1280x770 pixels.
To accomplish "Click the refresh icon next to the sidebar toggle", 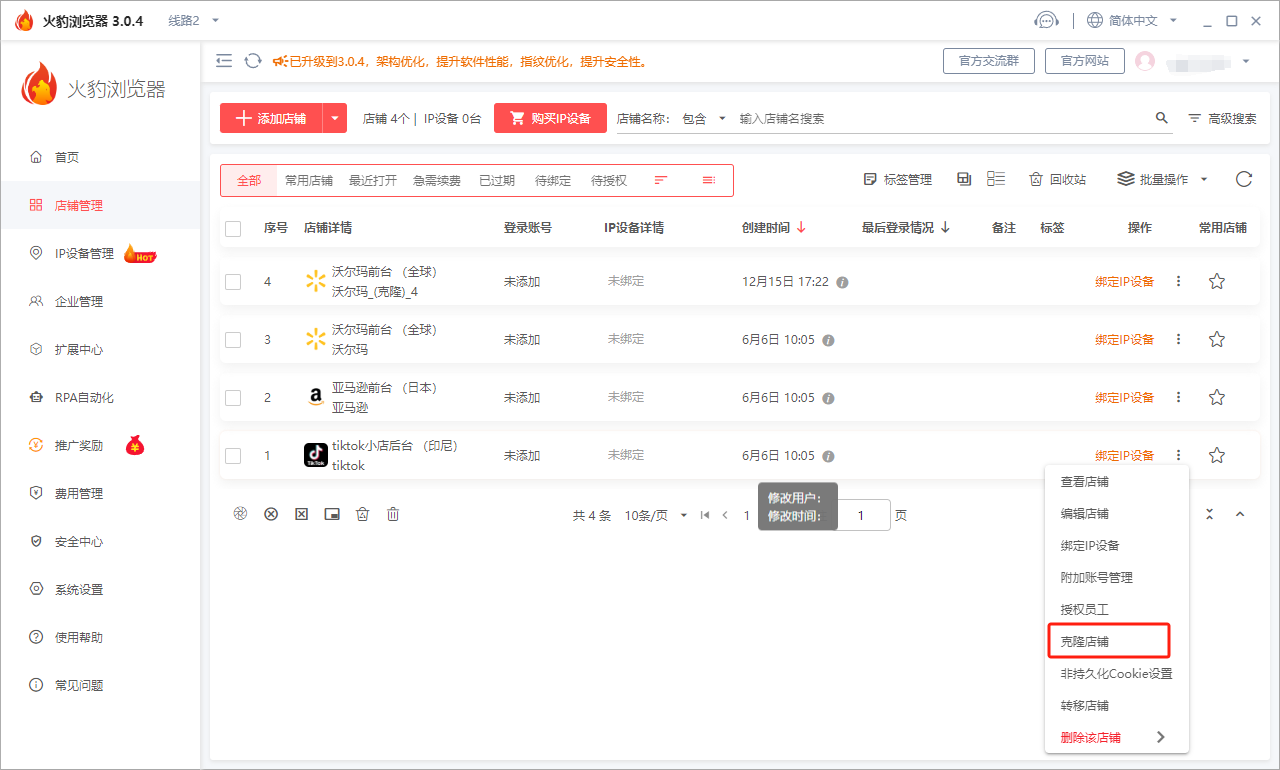I will point(253,61).
